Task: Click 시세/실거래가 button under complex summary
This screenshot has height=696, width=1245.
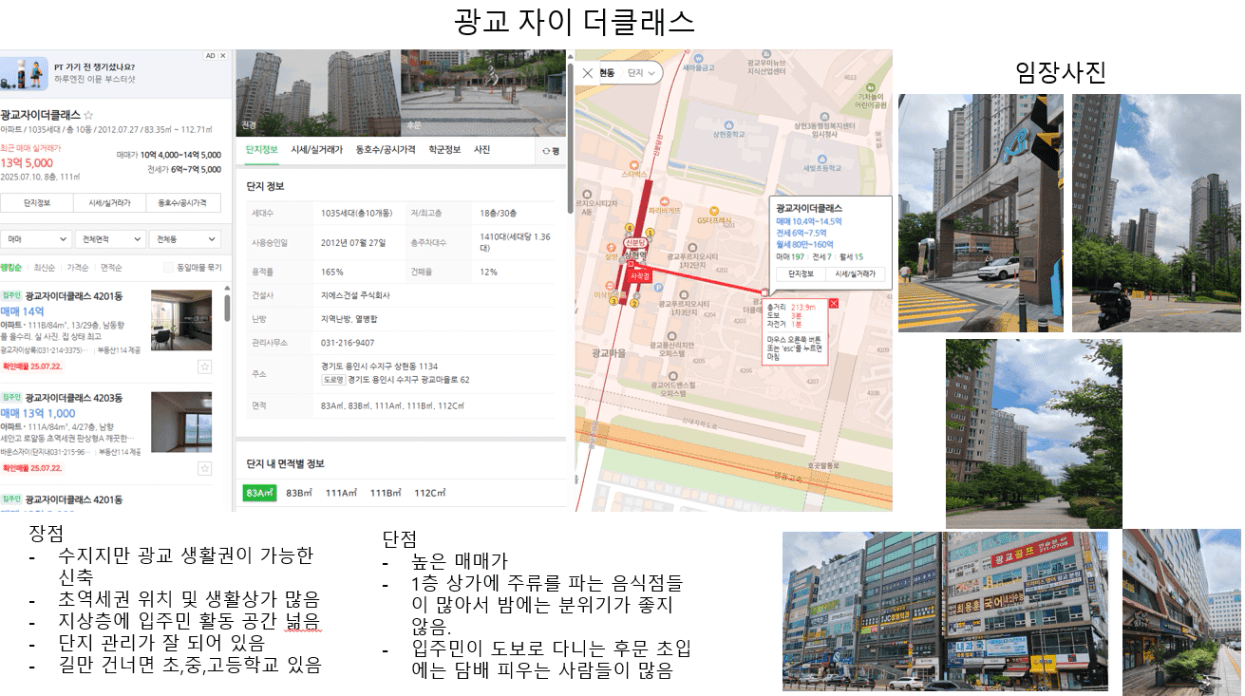Action: click(x=110, y=203)
